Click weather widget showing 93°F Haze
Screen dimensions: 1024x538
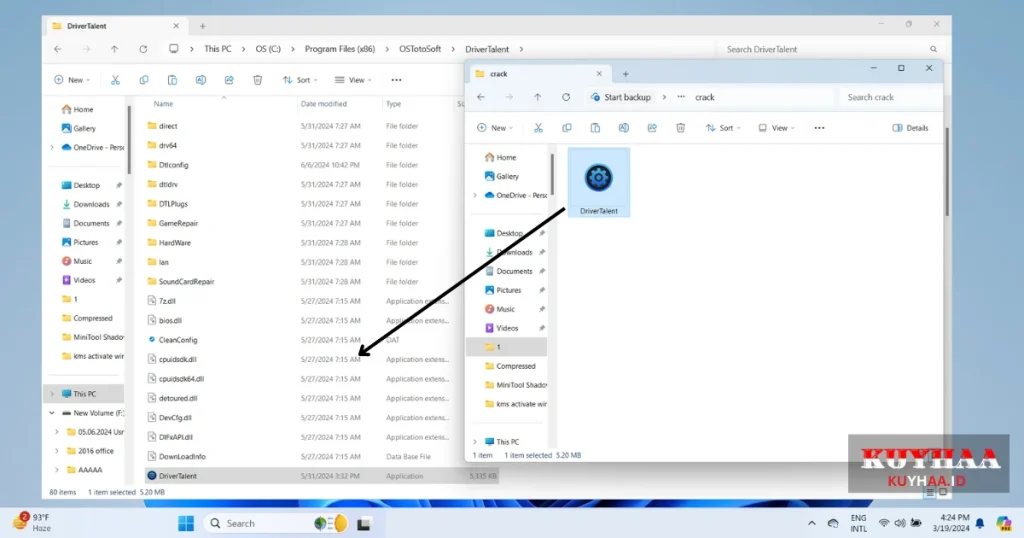coord(31,522)
